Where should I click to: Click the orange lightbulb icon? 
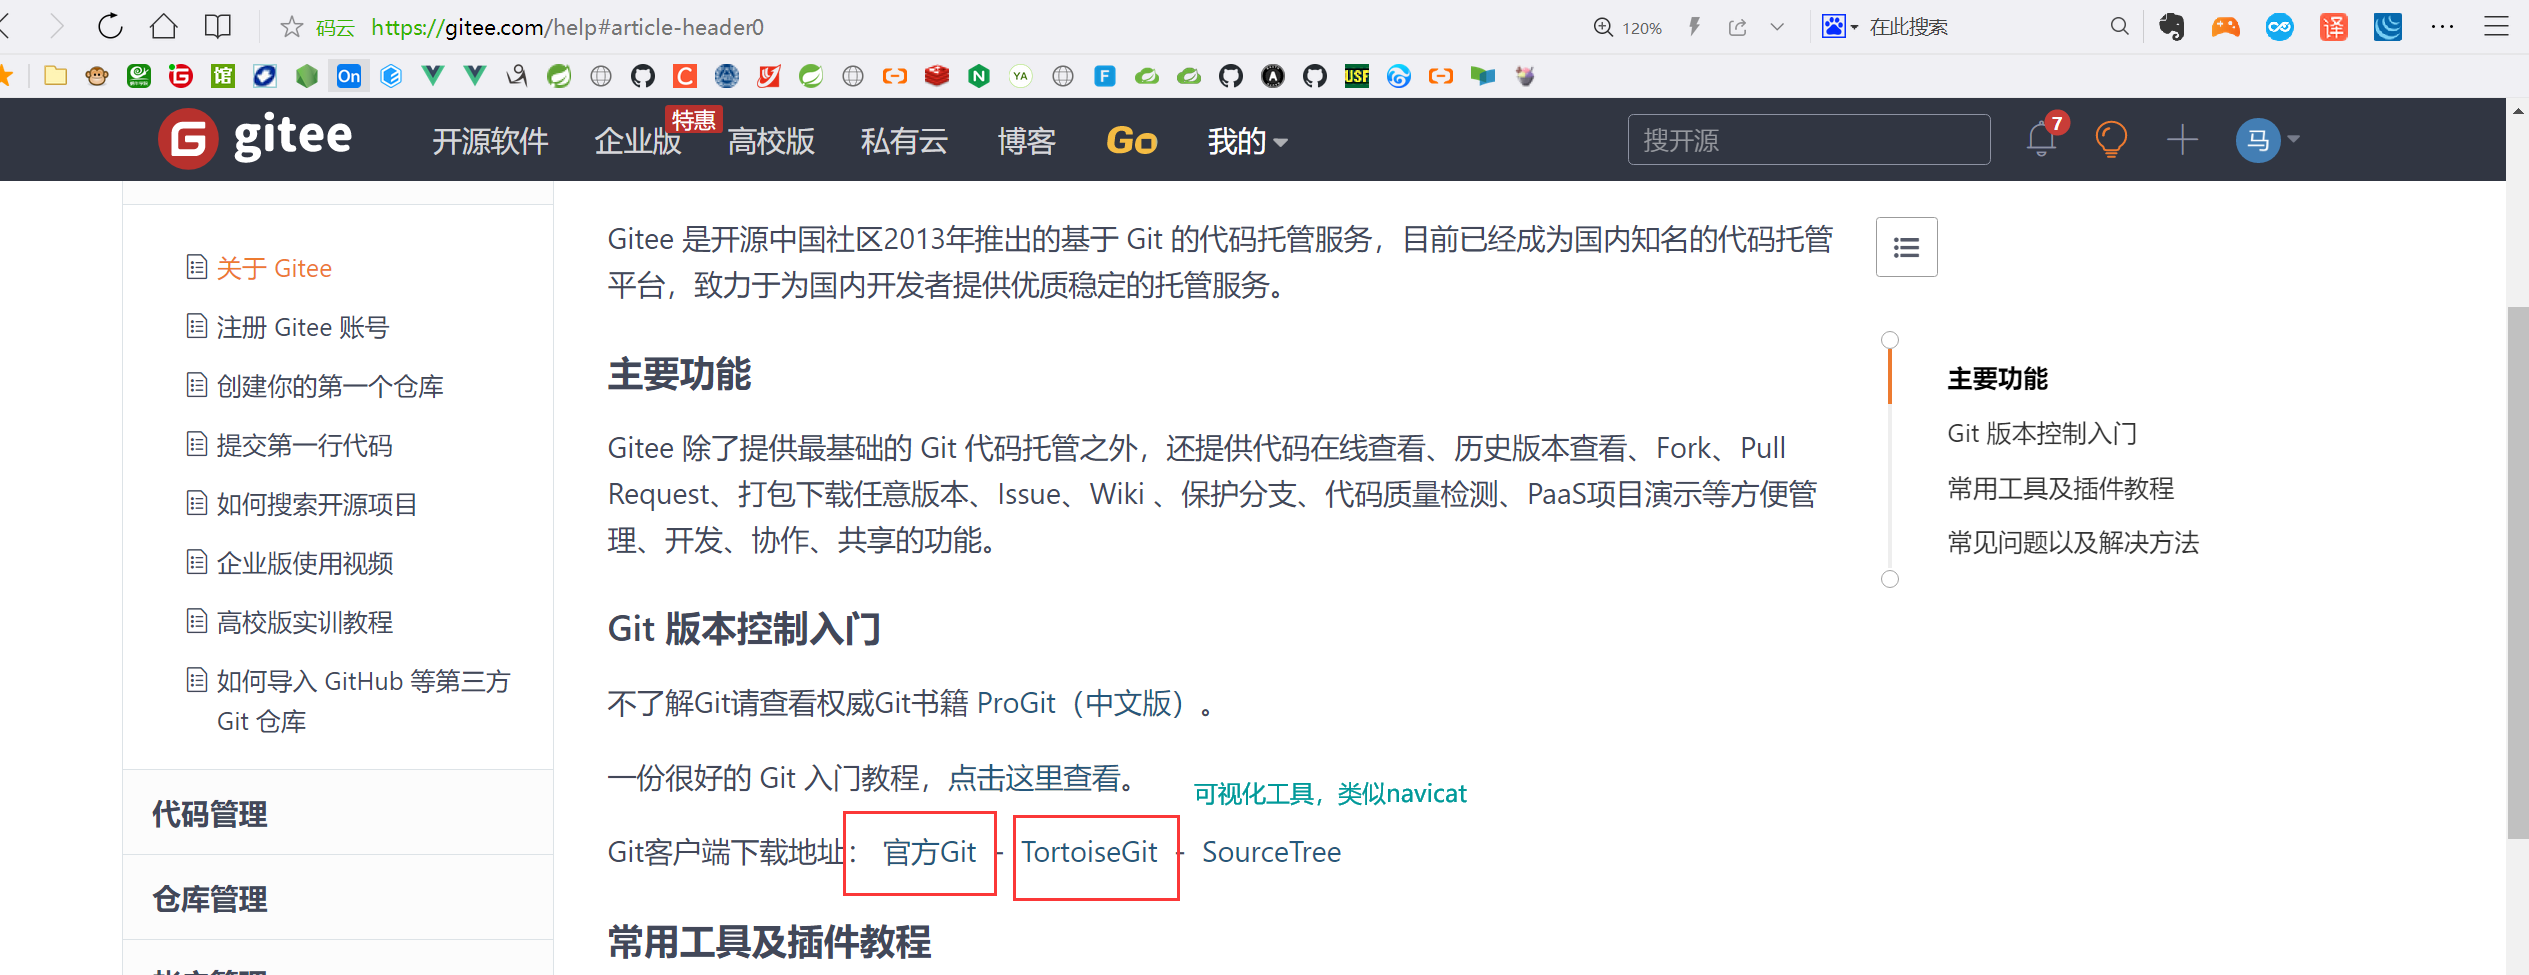click(x=2111, y=139)
